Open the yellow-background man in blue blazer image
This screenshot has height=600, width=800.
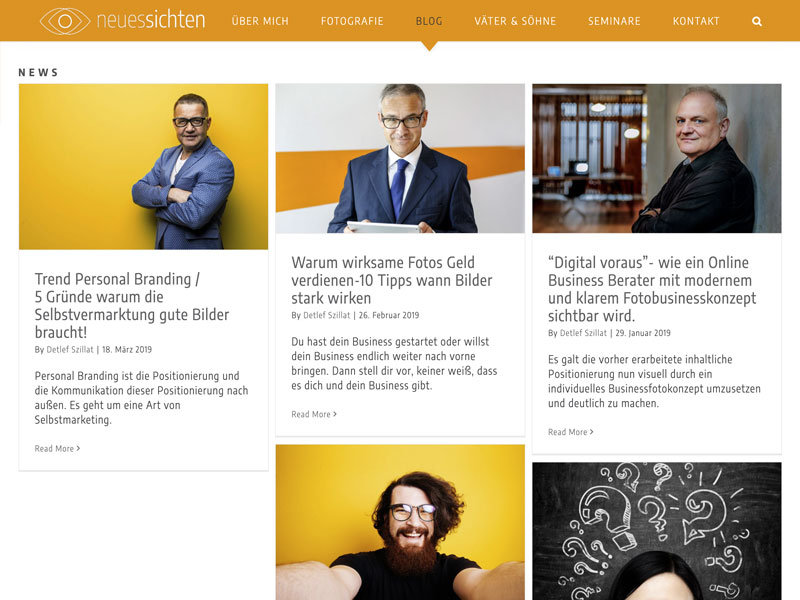tap(143, 167)
